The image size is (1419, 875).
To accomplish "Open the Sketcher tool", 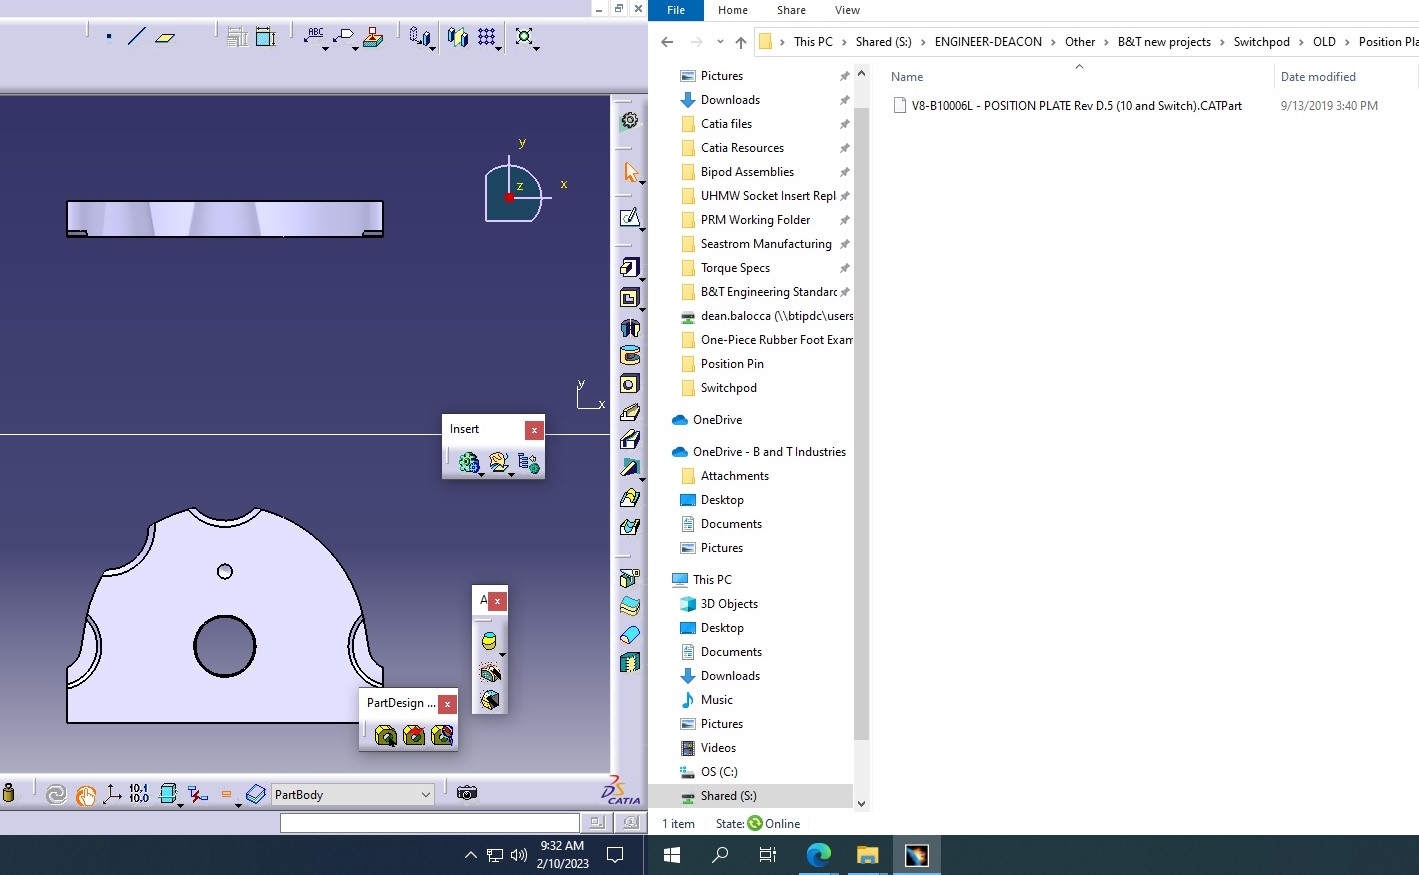I will [629, 218].
